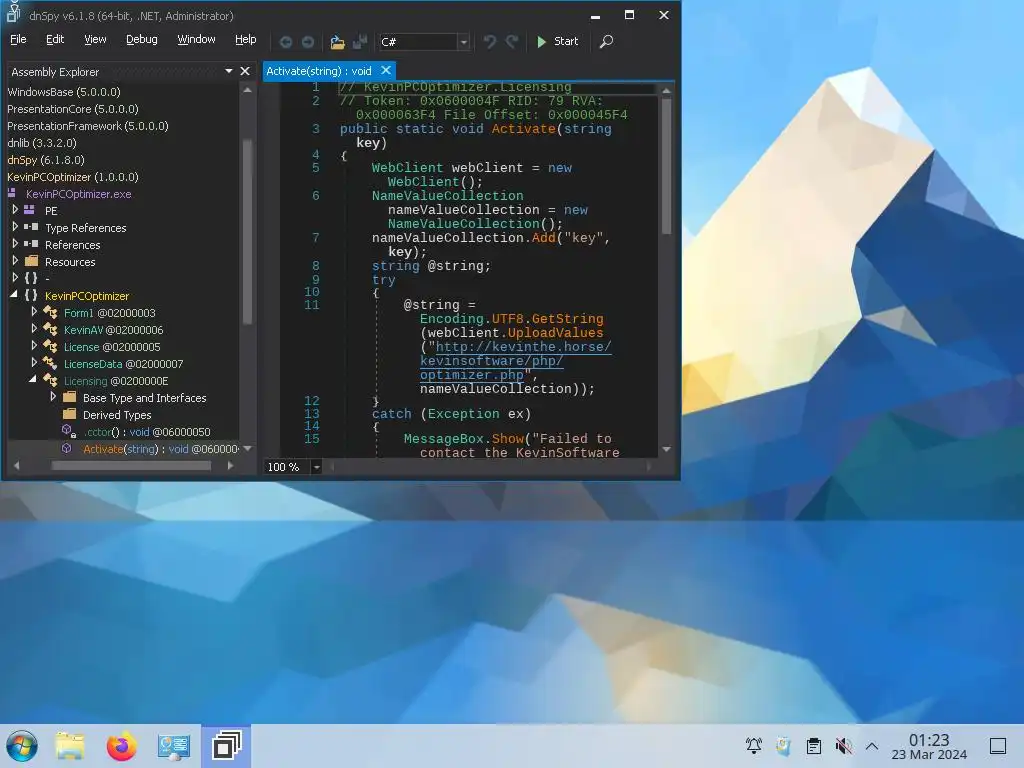The image size is (1024, 768).
Task: Open the 100 % zoom dropdown
Action: click(316, 467)
